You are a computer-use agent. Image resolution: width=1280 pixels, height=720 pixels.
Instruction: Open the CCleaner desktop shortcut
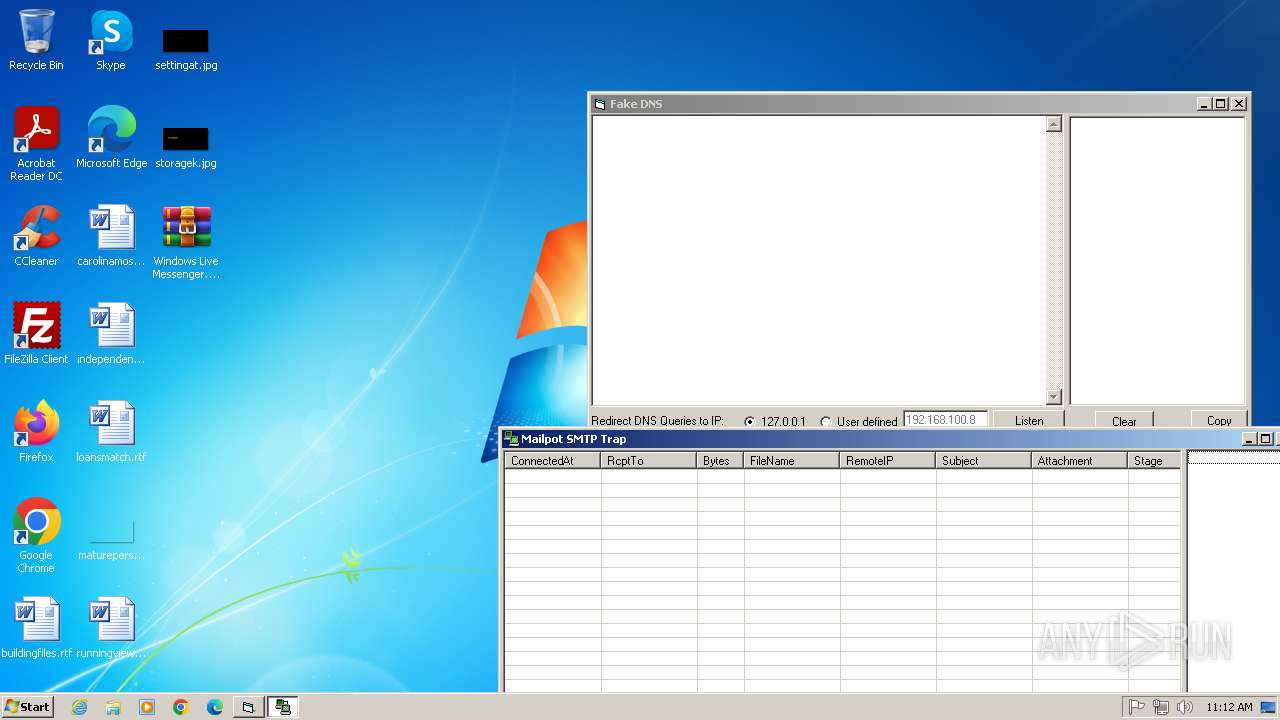[x=36, y=236]
